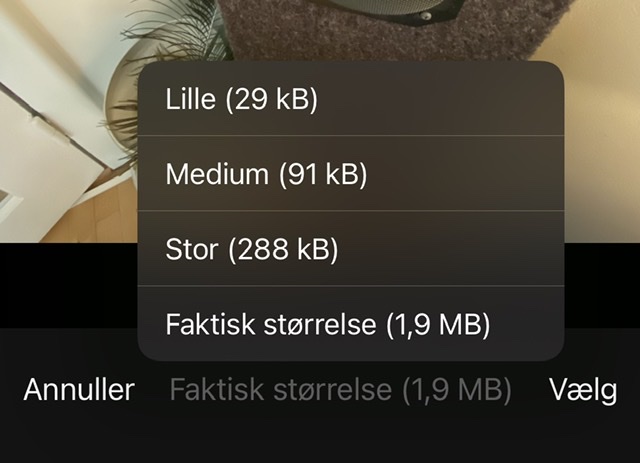Tap the Annuller button
Screen dimensions: 640x463
79,390
